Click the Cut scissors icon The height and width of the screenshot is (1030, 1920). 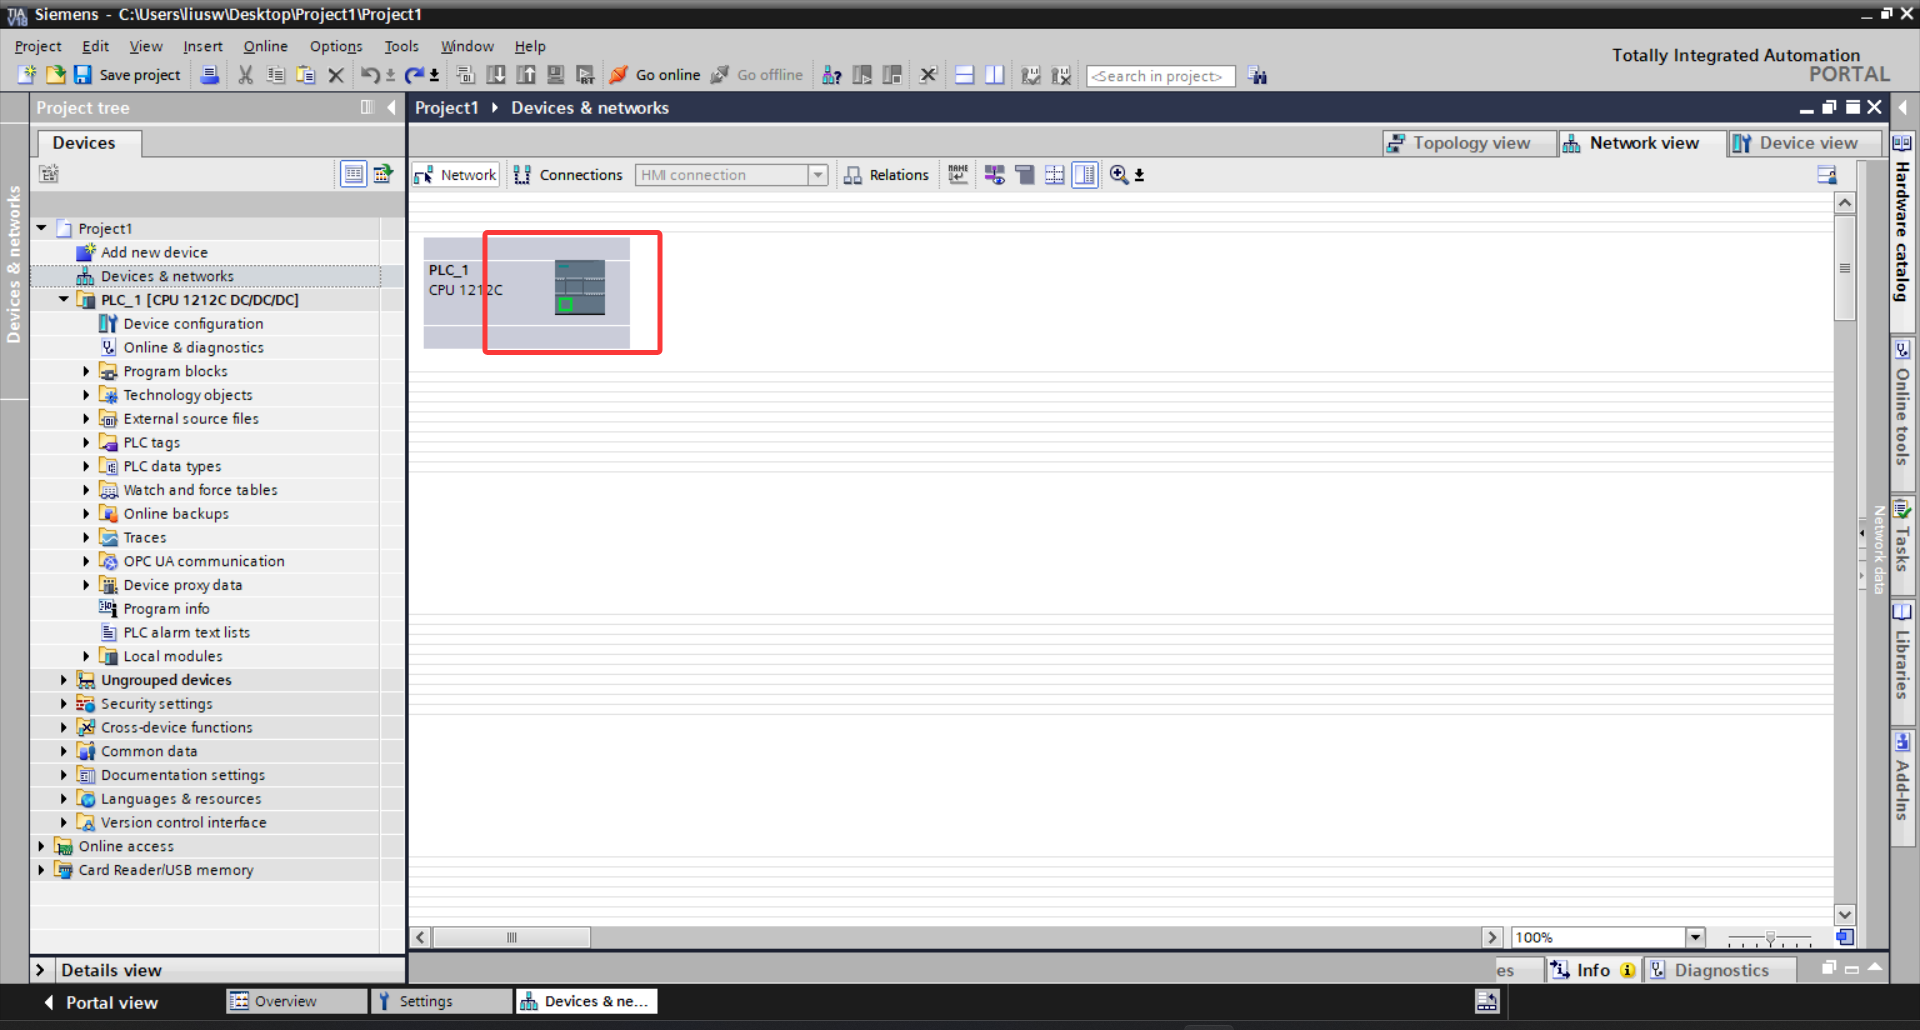point(245,75)
